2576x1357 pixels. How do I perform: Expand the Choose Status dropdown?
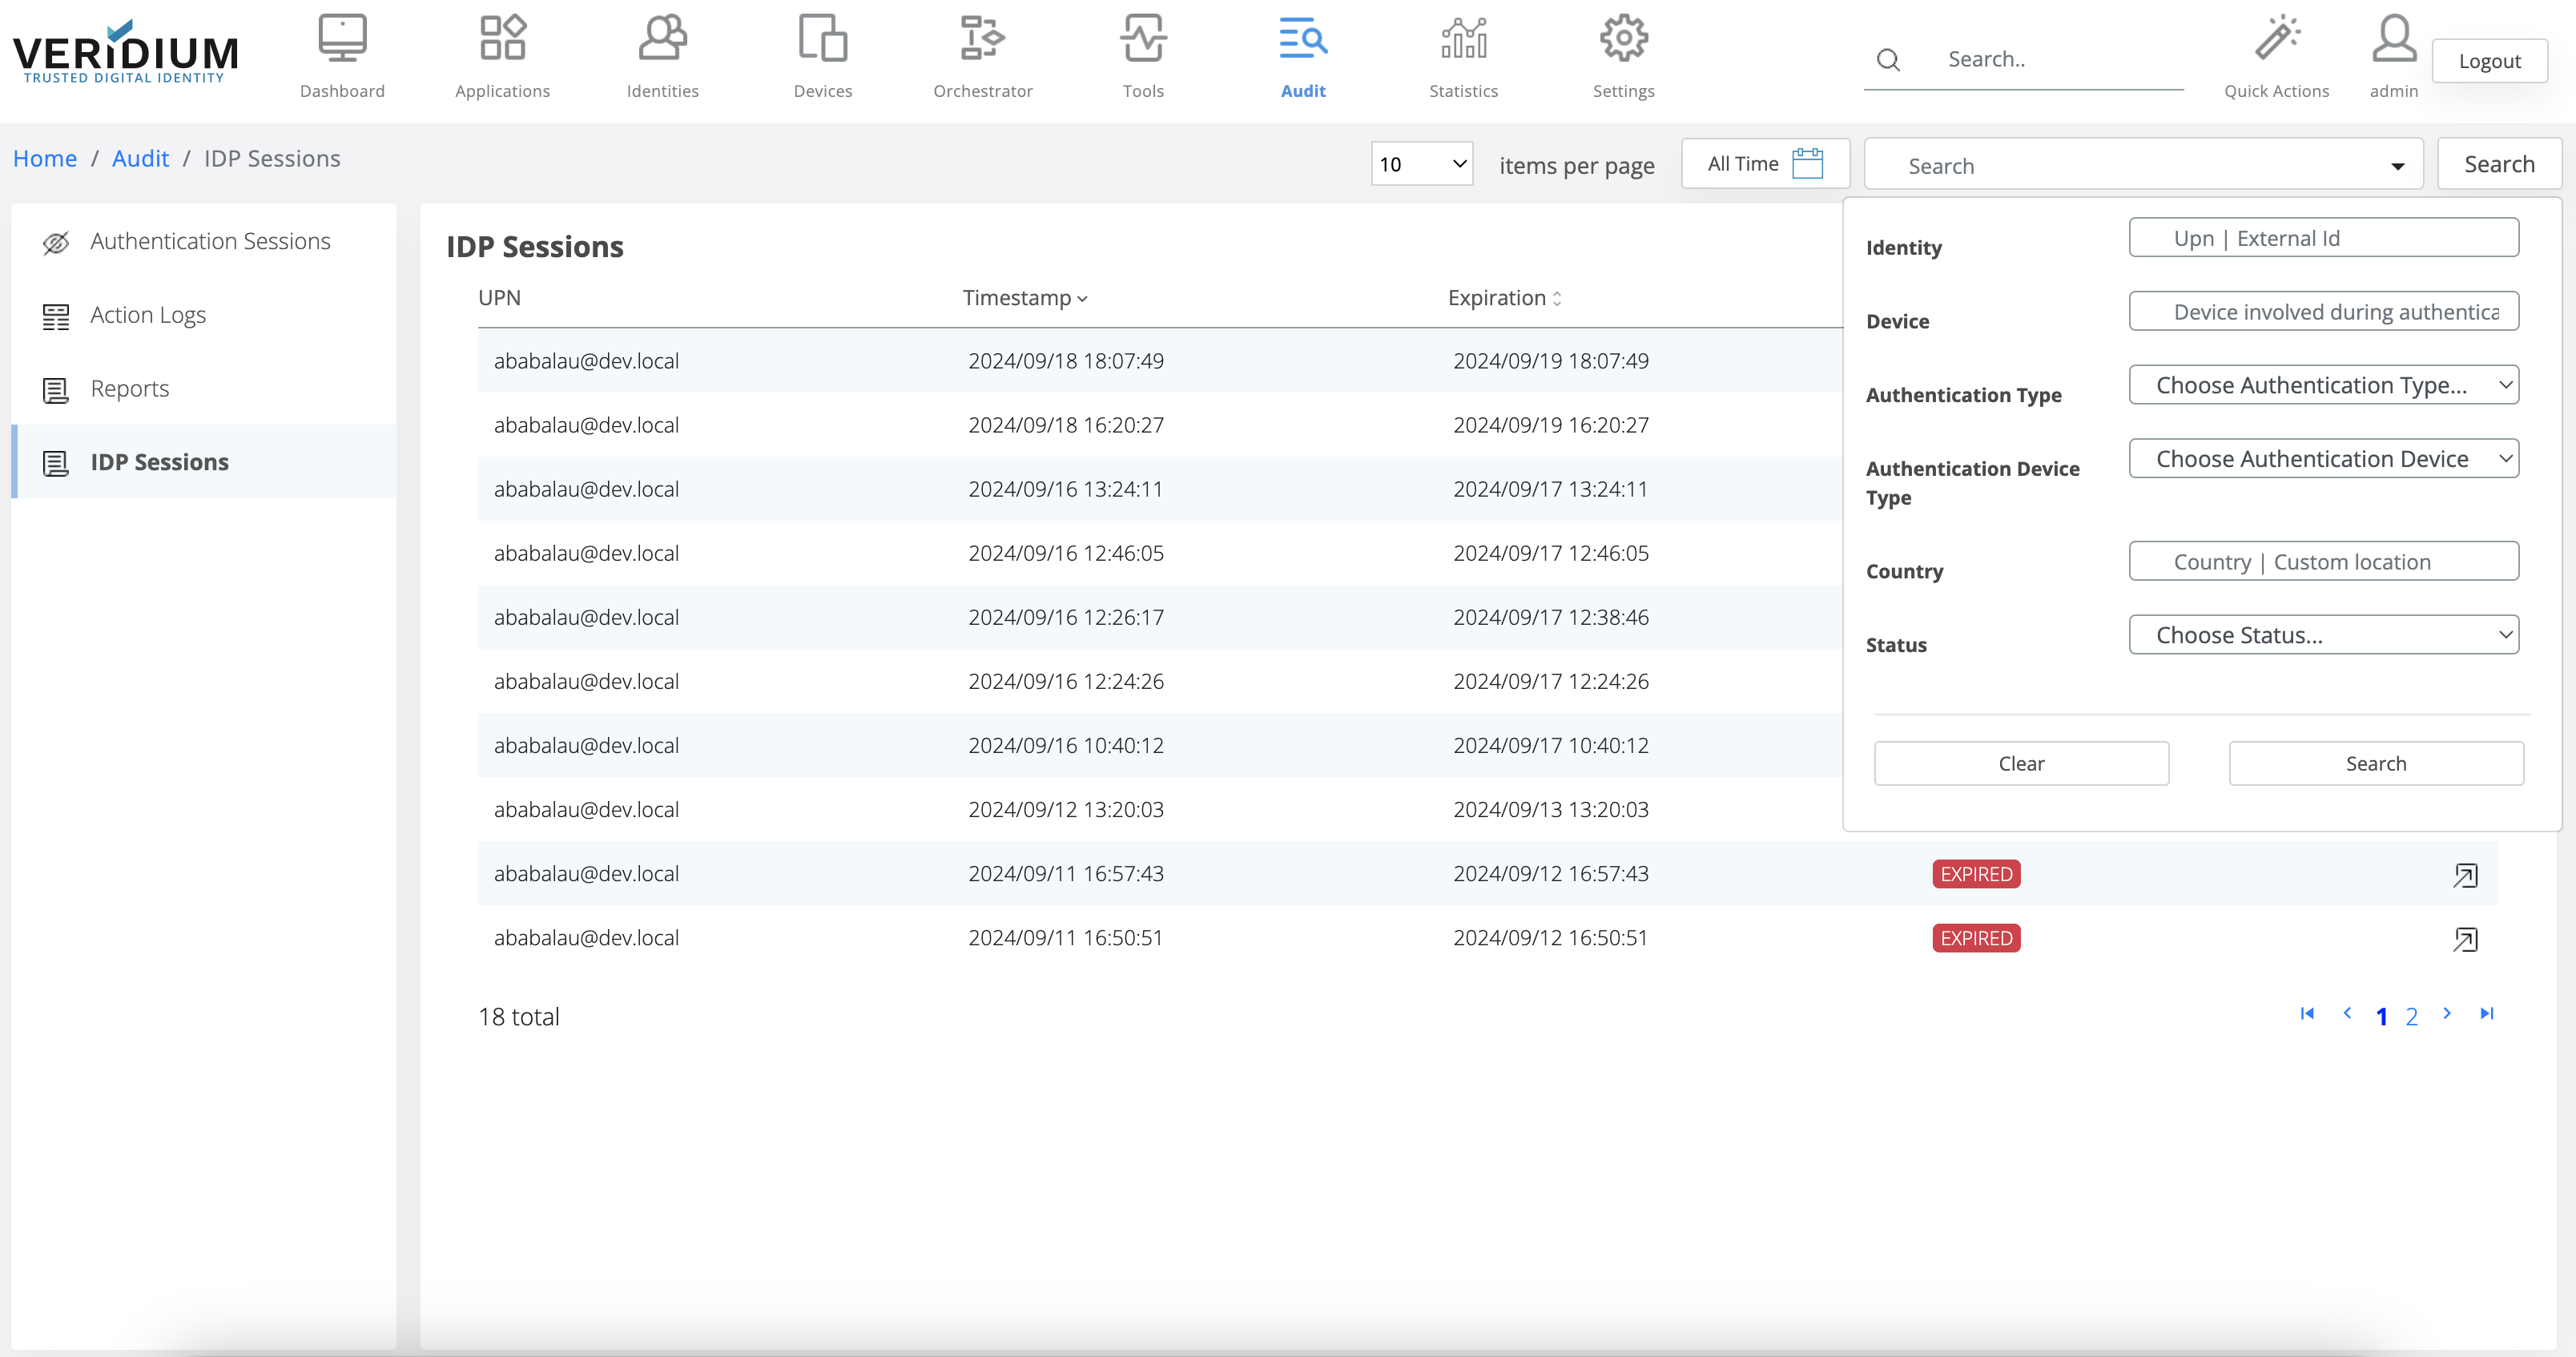coord(2322,634)
